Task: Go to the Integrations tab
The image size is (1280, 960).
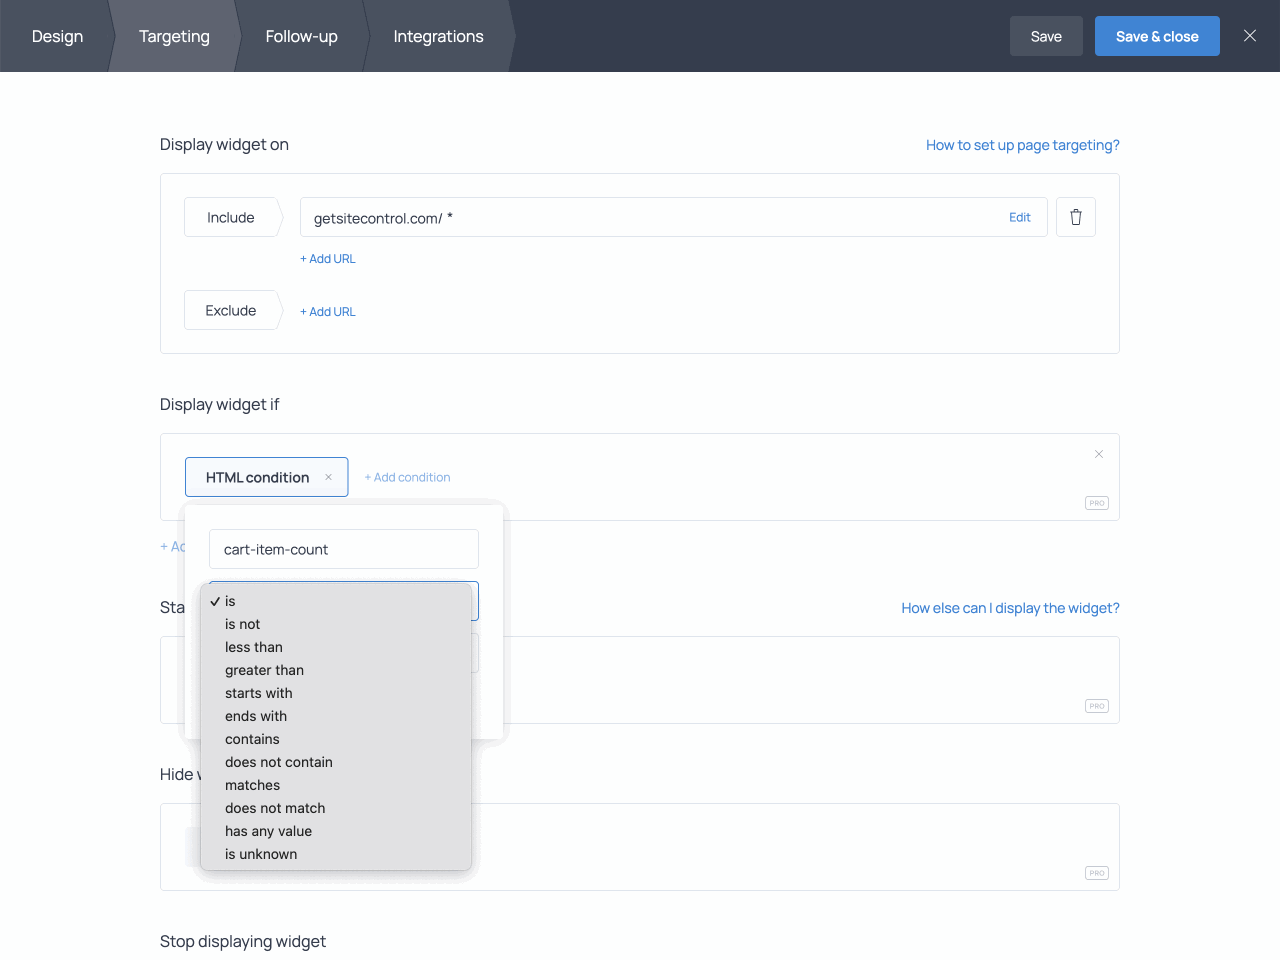Action: tap(438, 36)
